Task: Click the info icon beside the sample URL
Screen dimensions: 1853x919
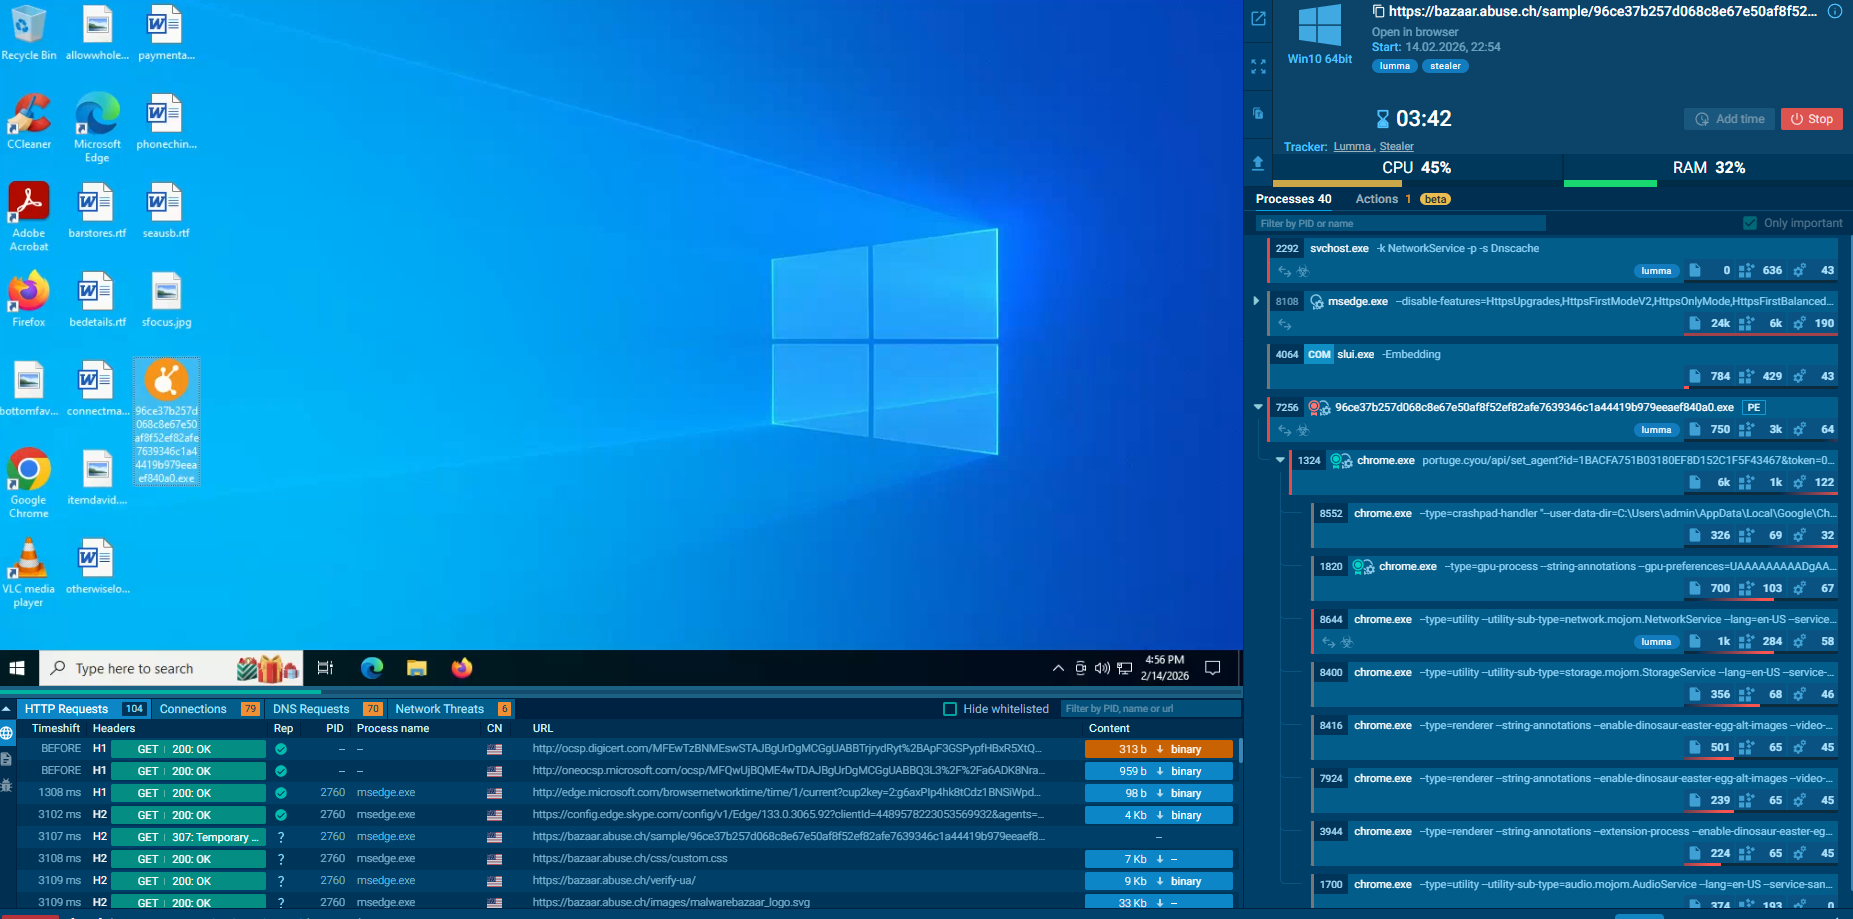Action: tap(1835, 11)
